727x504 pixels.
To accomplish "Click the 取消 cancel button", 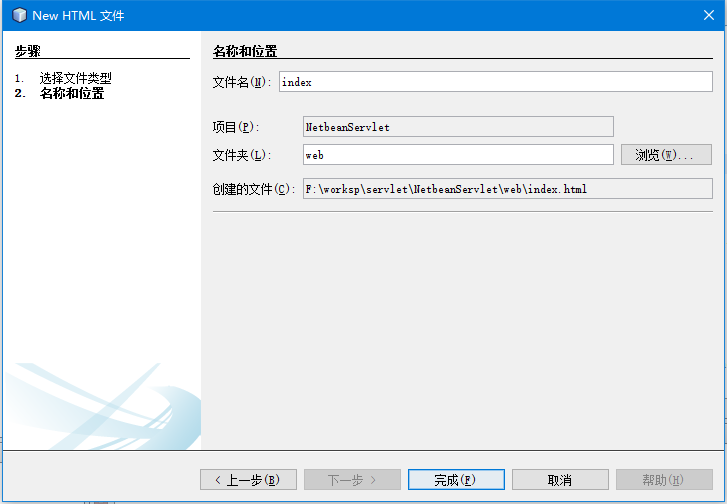I will (x=560, y=480).
